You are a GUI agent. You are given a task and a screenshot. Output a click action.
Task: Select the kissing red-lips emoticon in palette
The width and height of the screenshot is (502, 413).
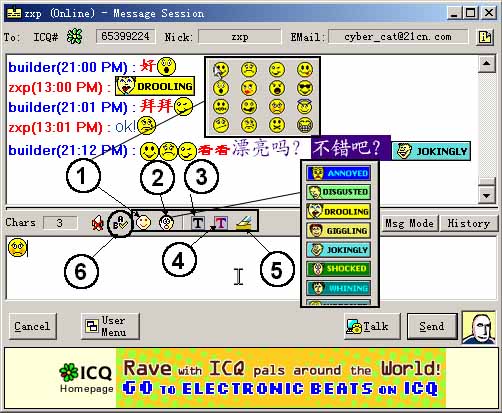(x=249, y=88)
